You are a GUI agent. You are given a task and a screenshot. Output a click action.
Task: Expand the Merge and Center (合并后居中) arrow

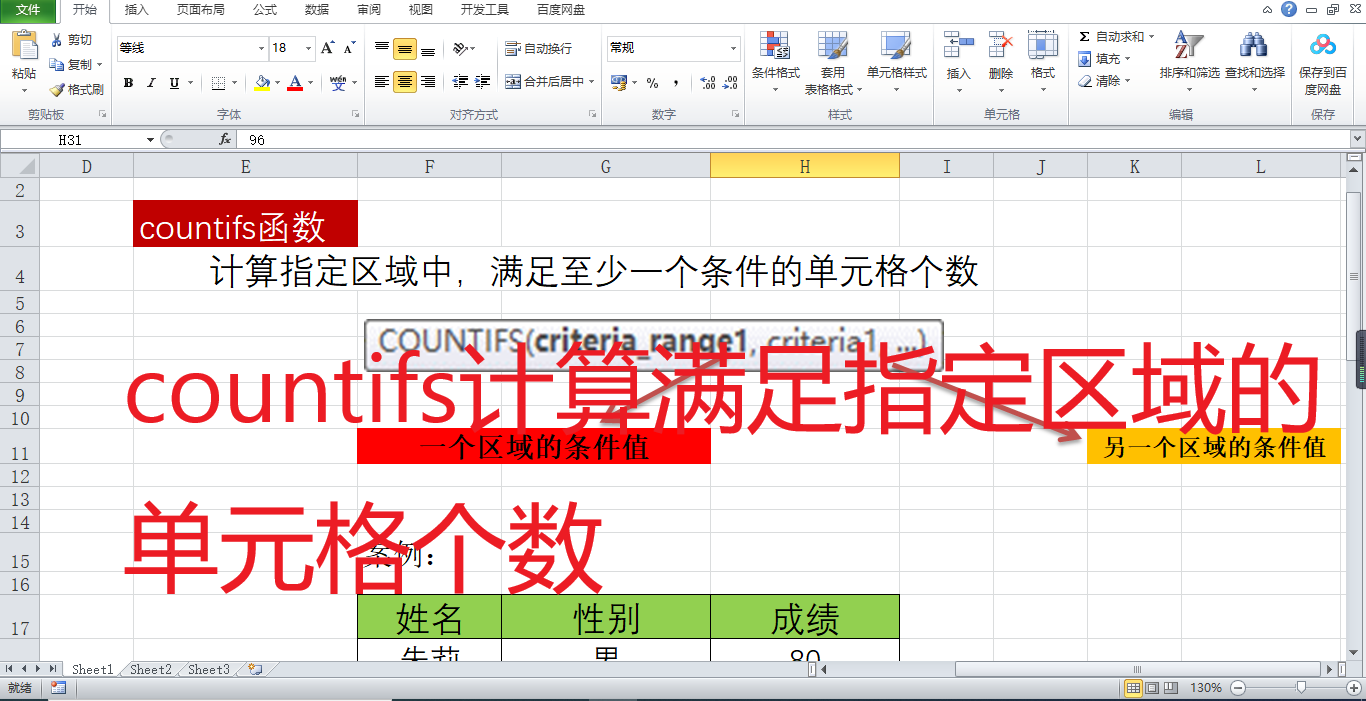point(591,82)
